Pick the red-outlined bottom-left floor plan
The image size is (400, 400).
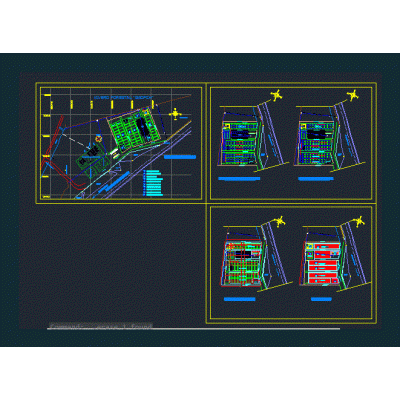point(241,263)
